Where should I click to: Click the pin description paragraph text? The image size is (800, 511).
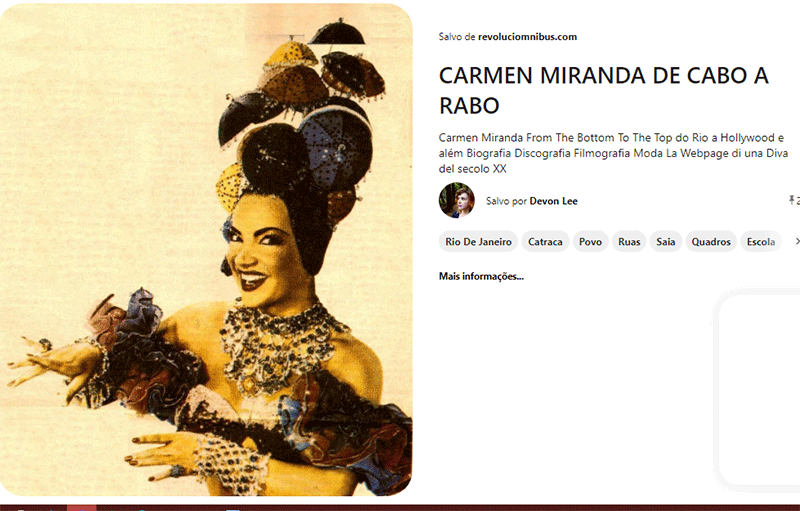(613, 153)
